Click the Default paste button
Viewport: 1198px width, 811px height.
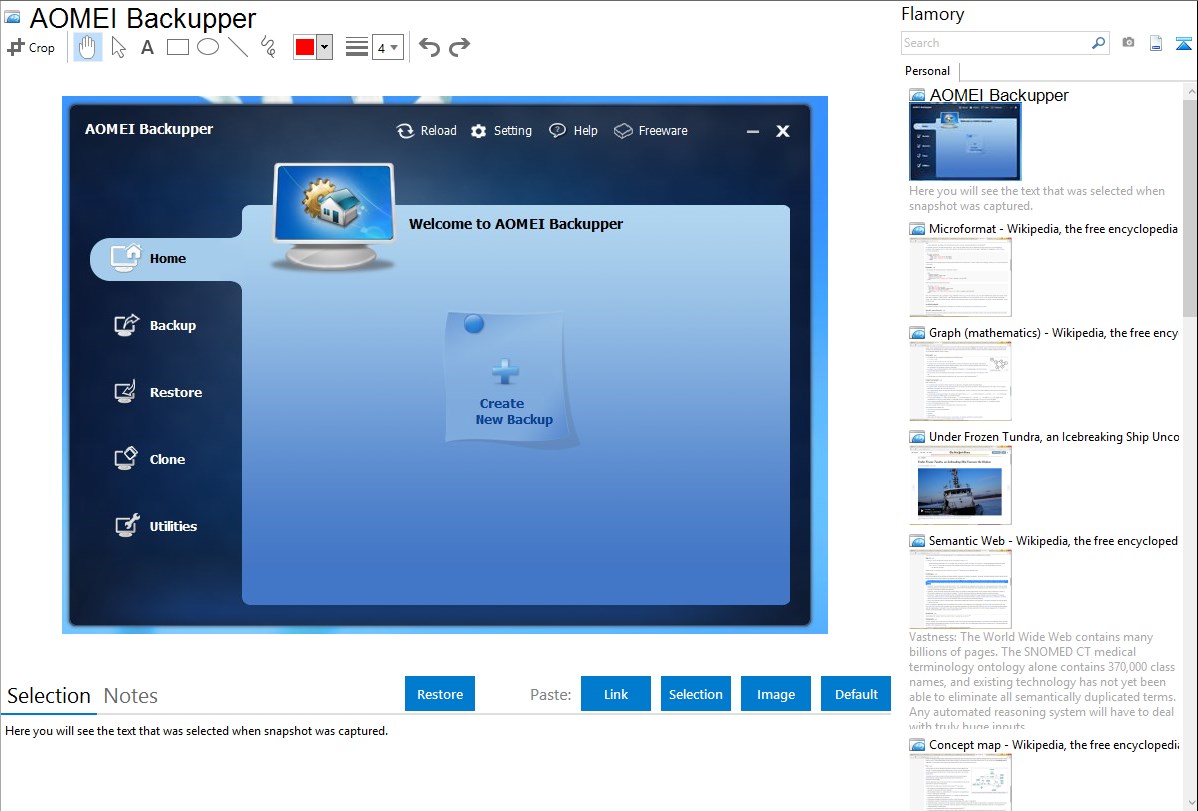pos(856,694)
